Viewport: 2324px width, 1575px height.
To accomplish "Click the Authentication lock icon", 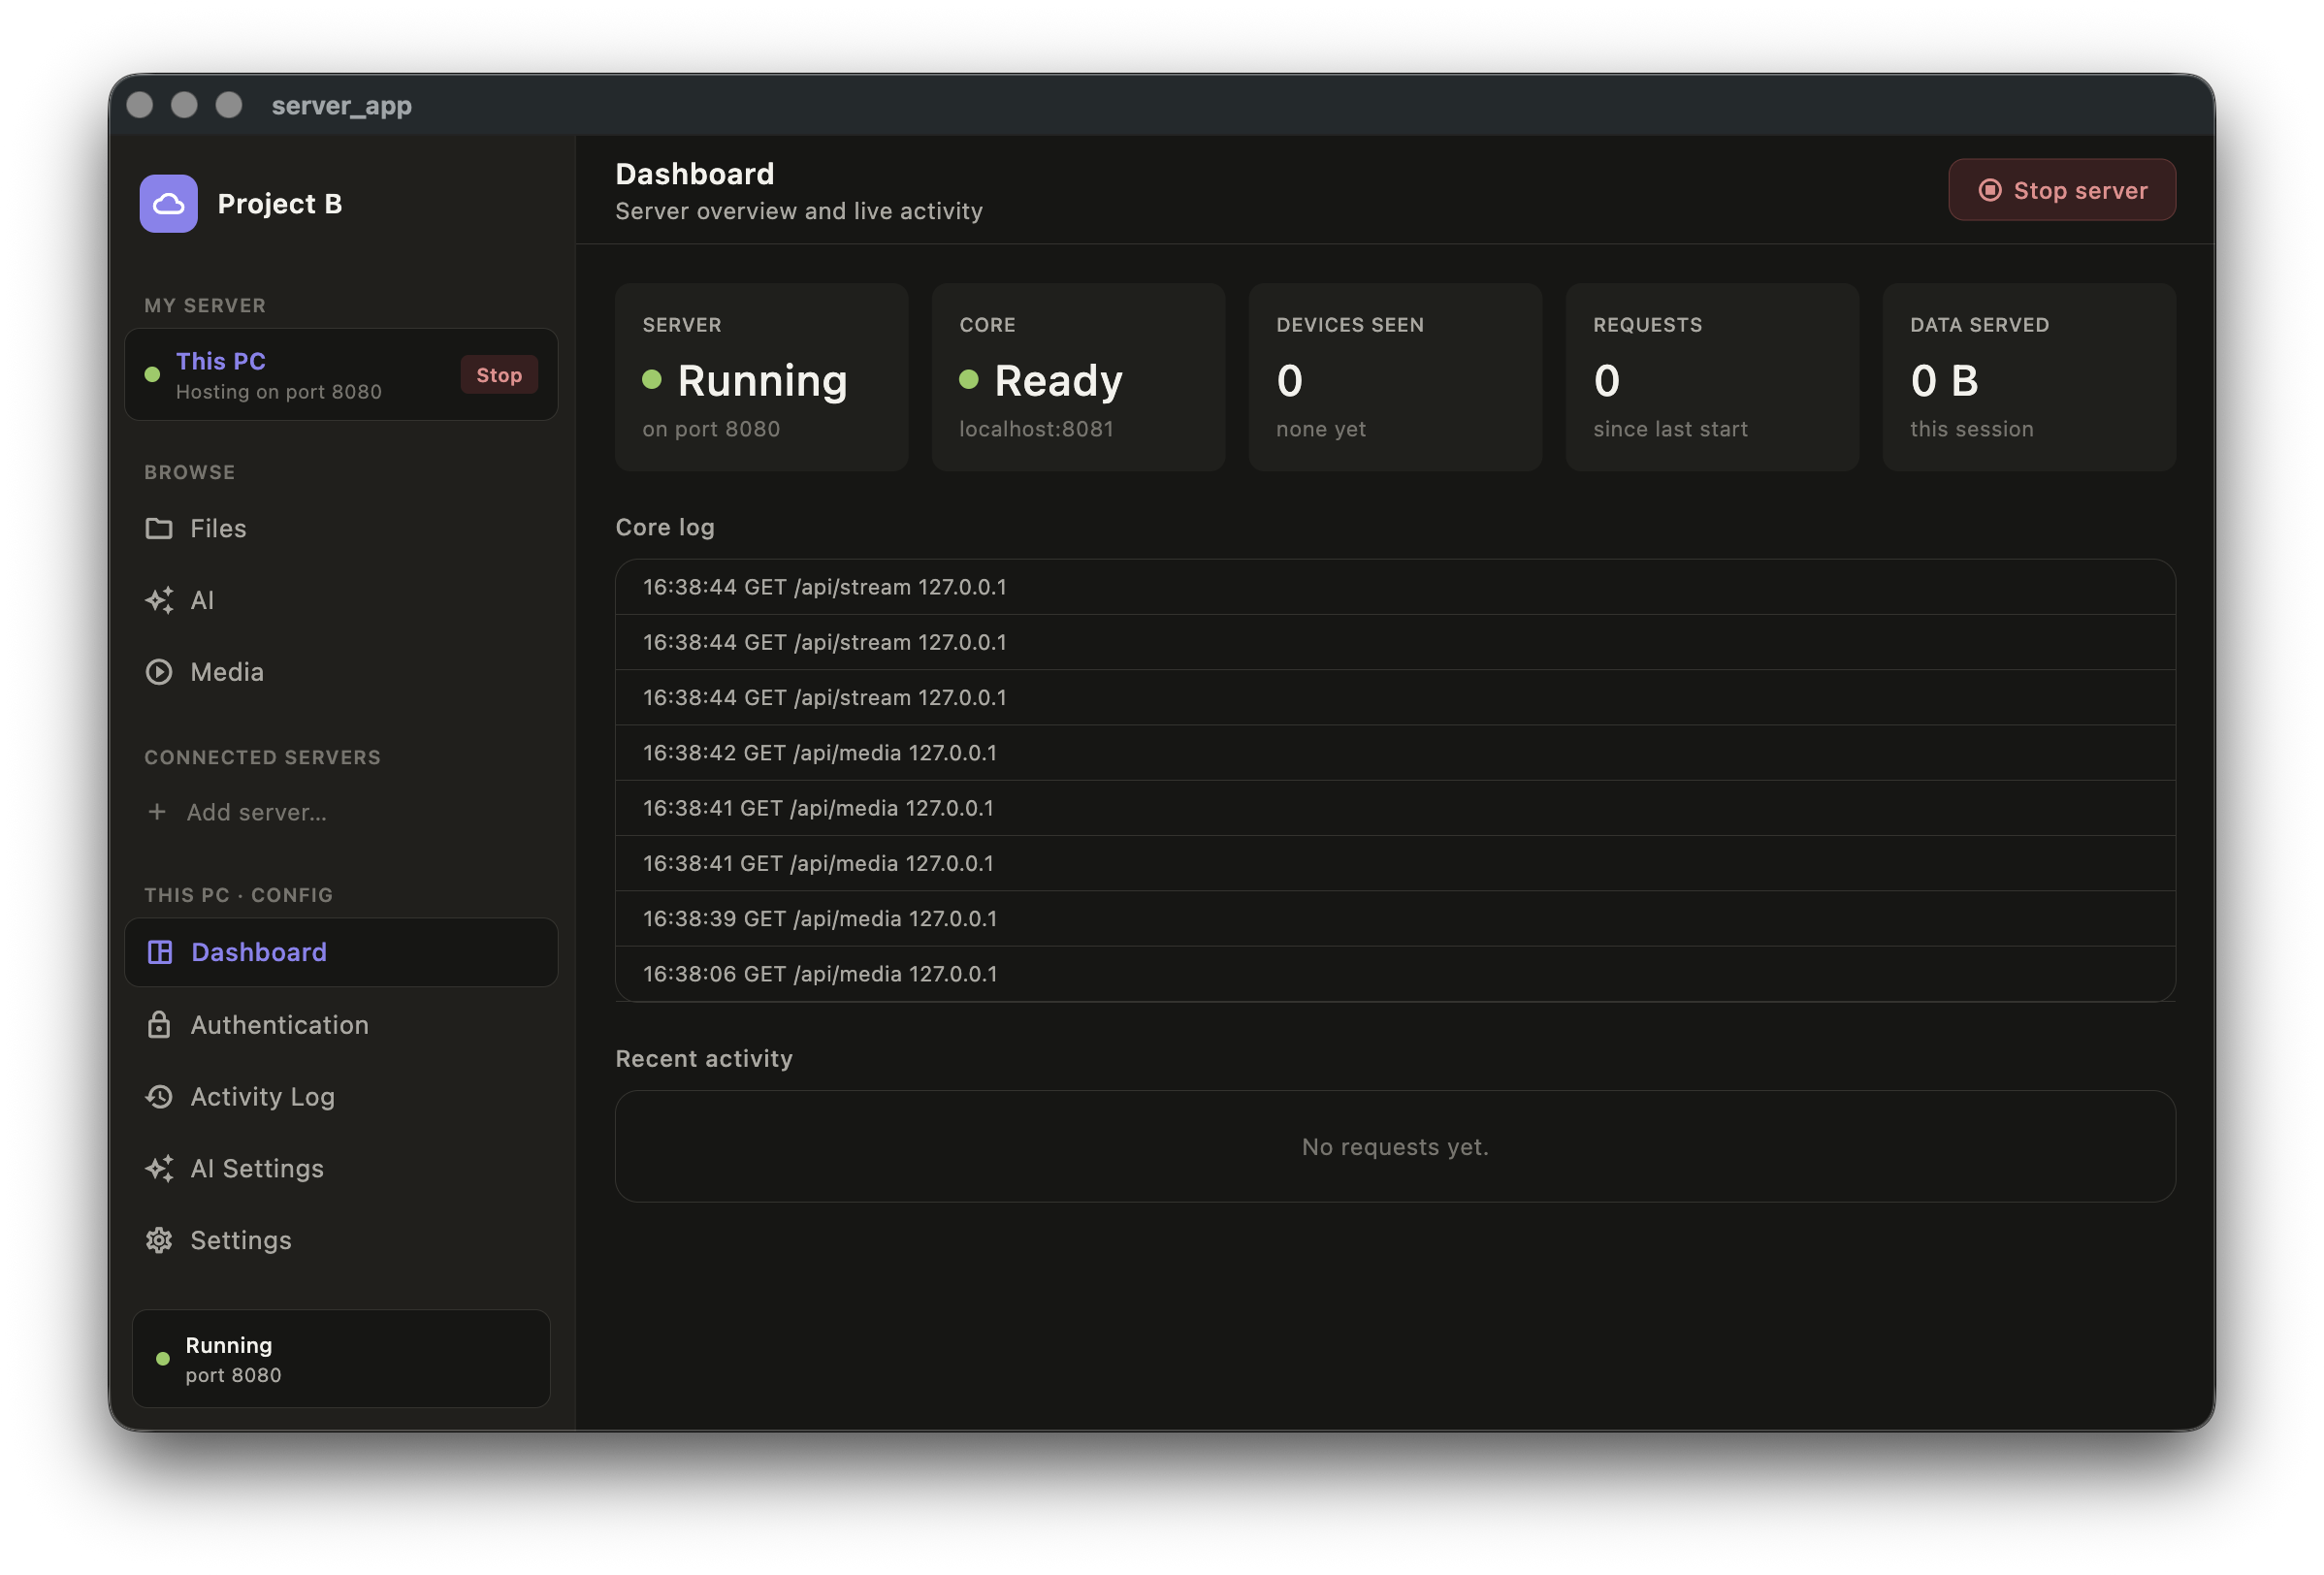I will (159, 1024).
